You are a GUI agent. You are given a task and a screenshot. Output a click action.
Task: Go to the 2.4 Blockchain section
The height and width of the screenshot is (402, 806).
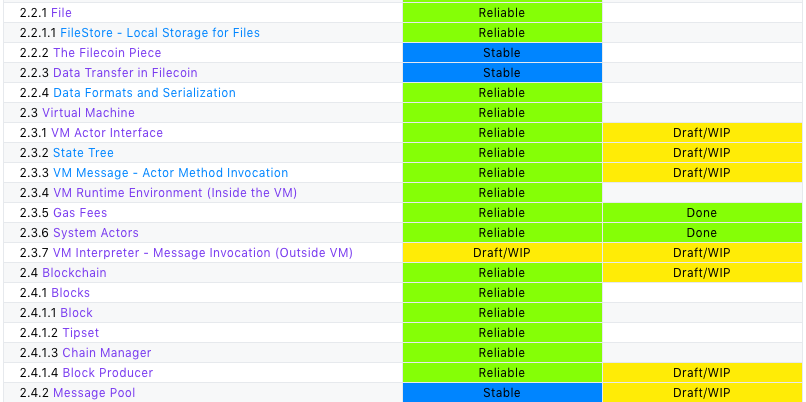[74, 273]
